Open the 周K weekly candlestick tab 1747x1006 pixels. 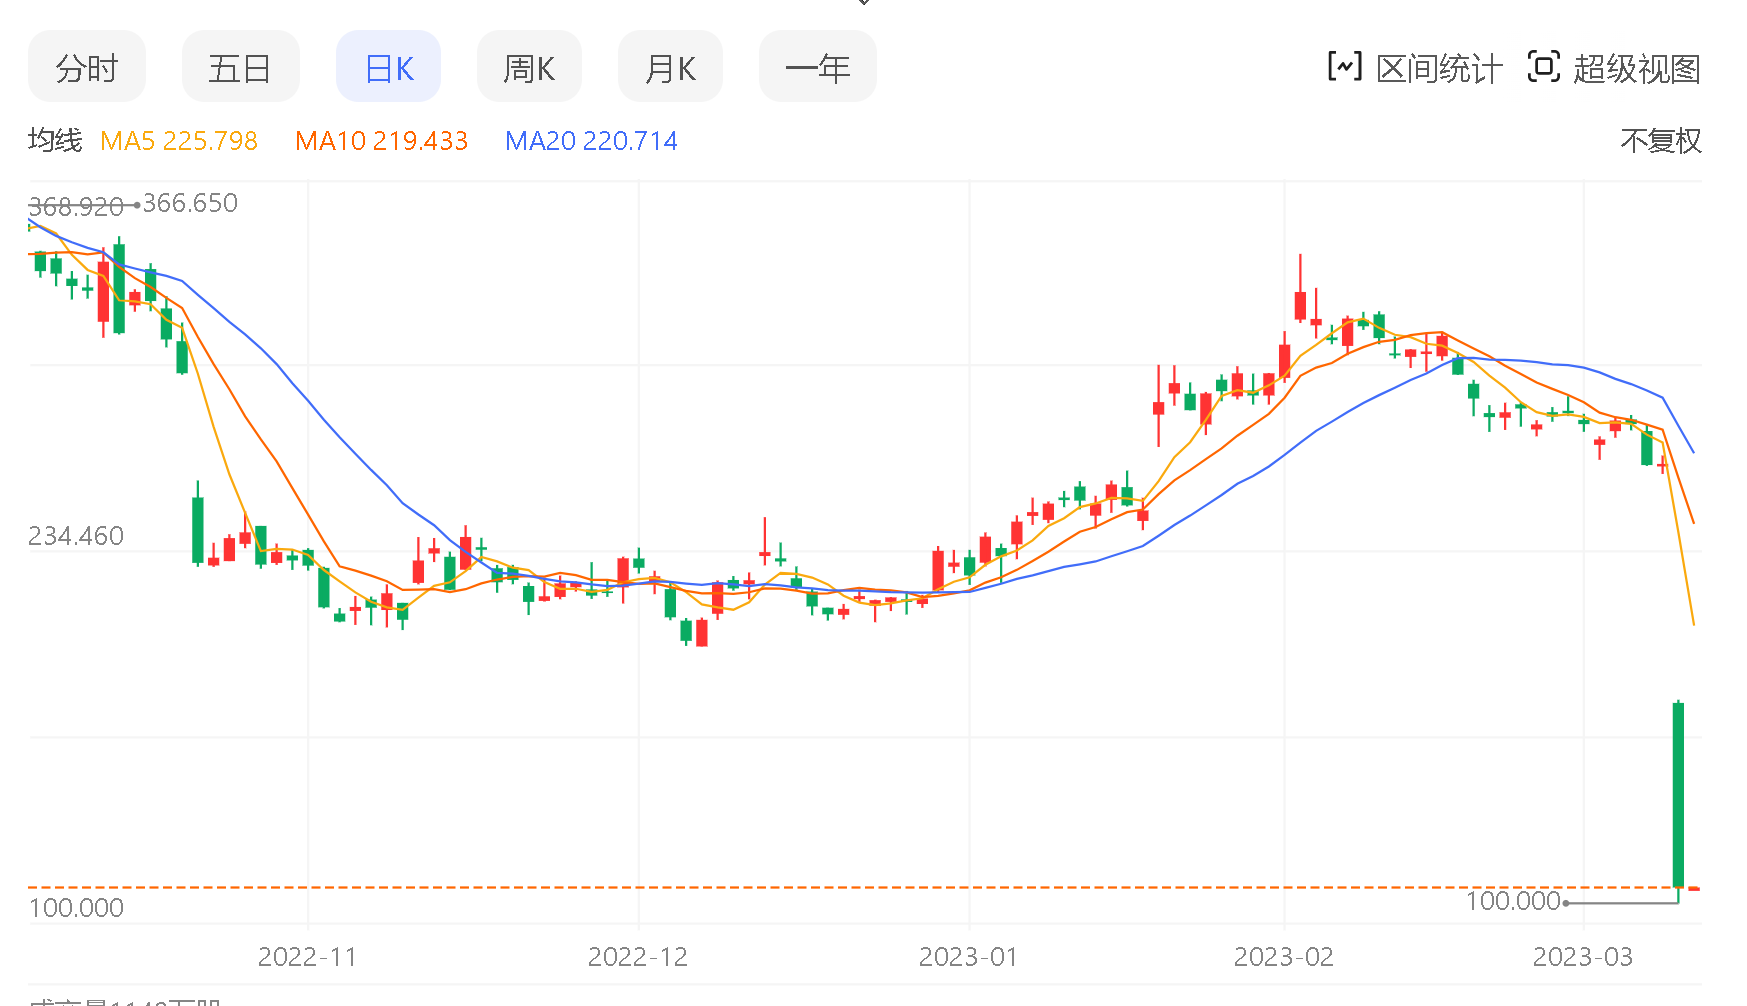point(529,67)
